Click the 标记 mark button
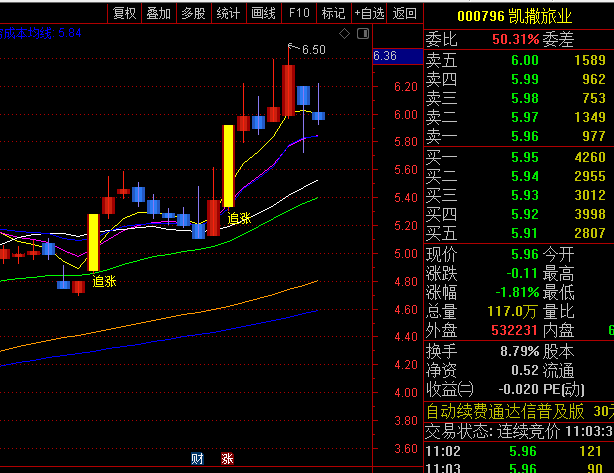 (334, 13)
